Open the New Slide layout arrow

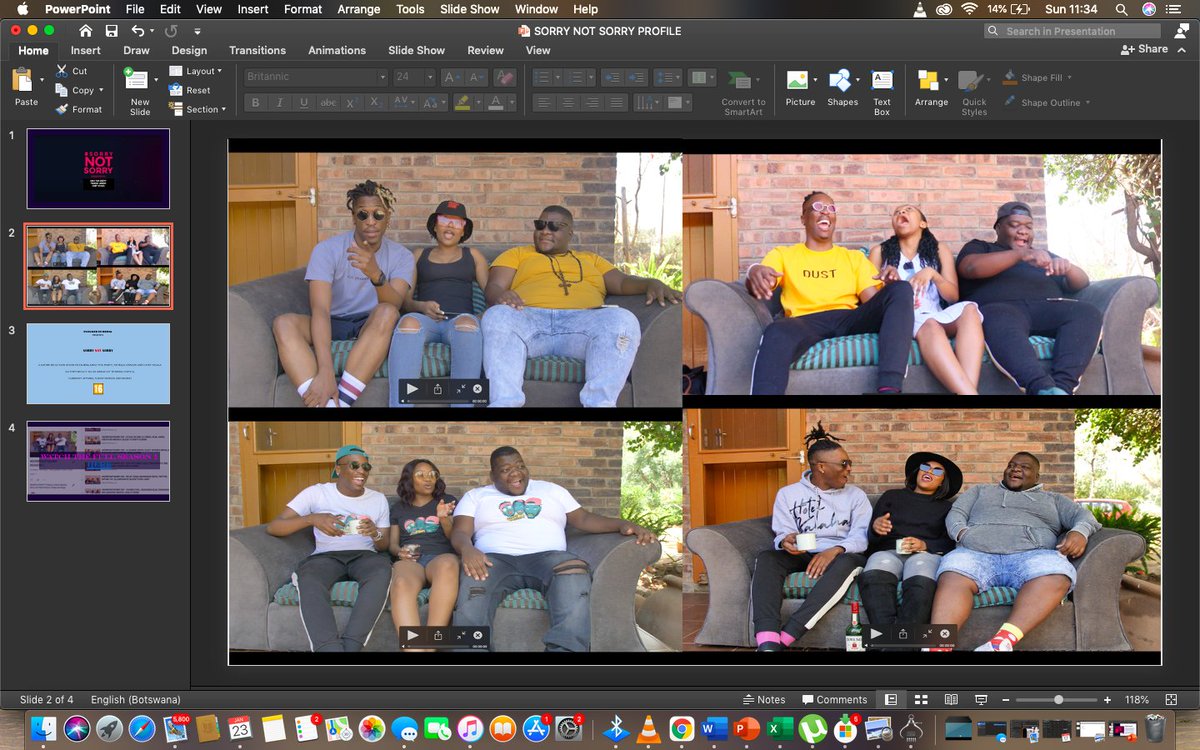(x=155, y=78)
